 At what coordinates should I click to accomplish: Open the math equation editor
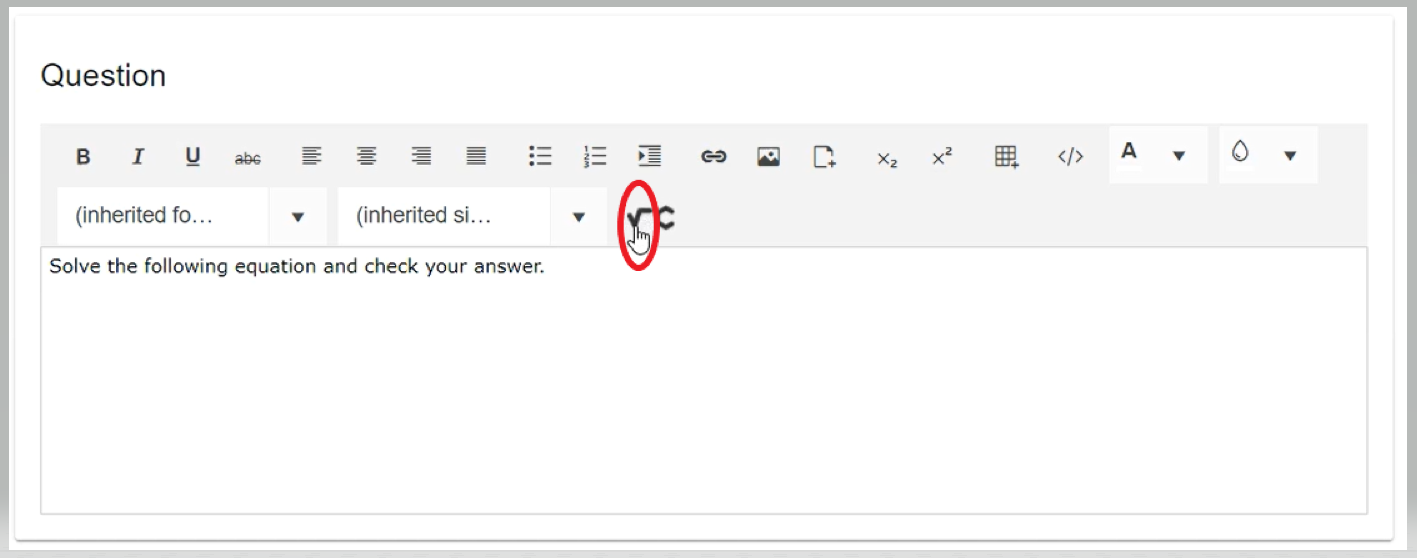tap(650, 218)
